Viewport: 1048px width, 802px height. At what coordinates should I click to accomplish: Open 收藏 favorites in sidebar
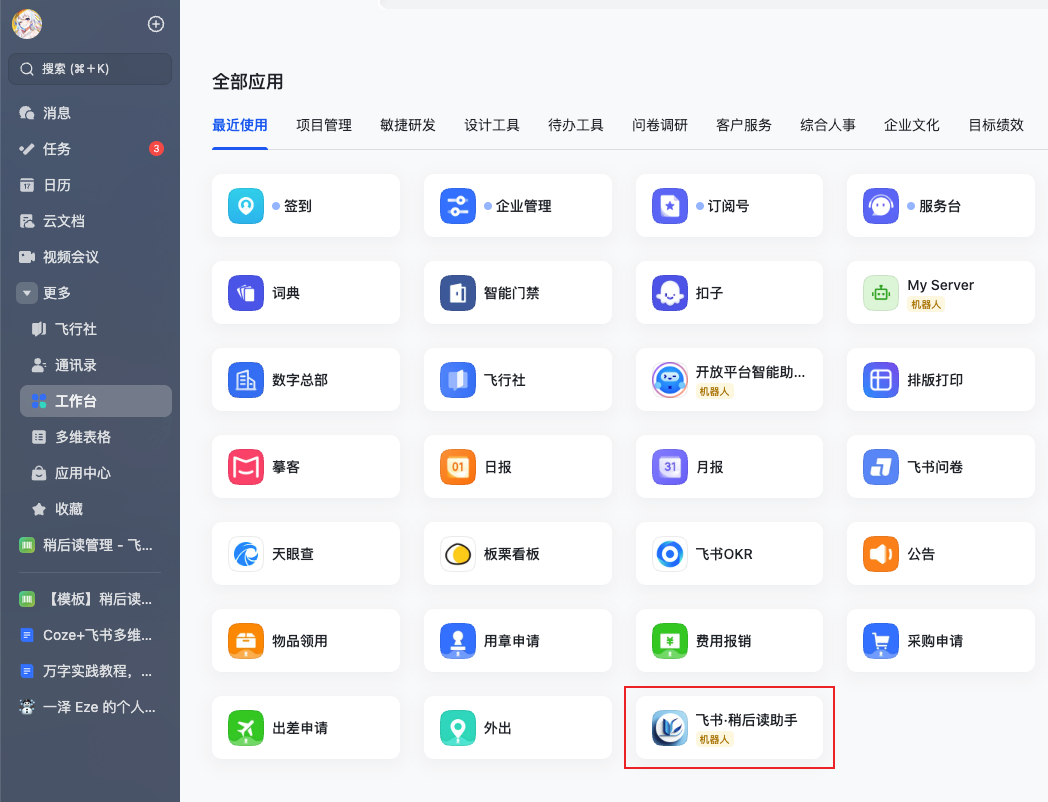click(96, 509)
